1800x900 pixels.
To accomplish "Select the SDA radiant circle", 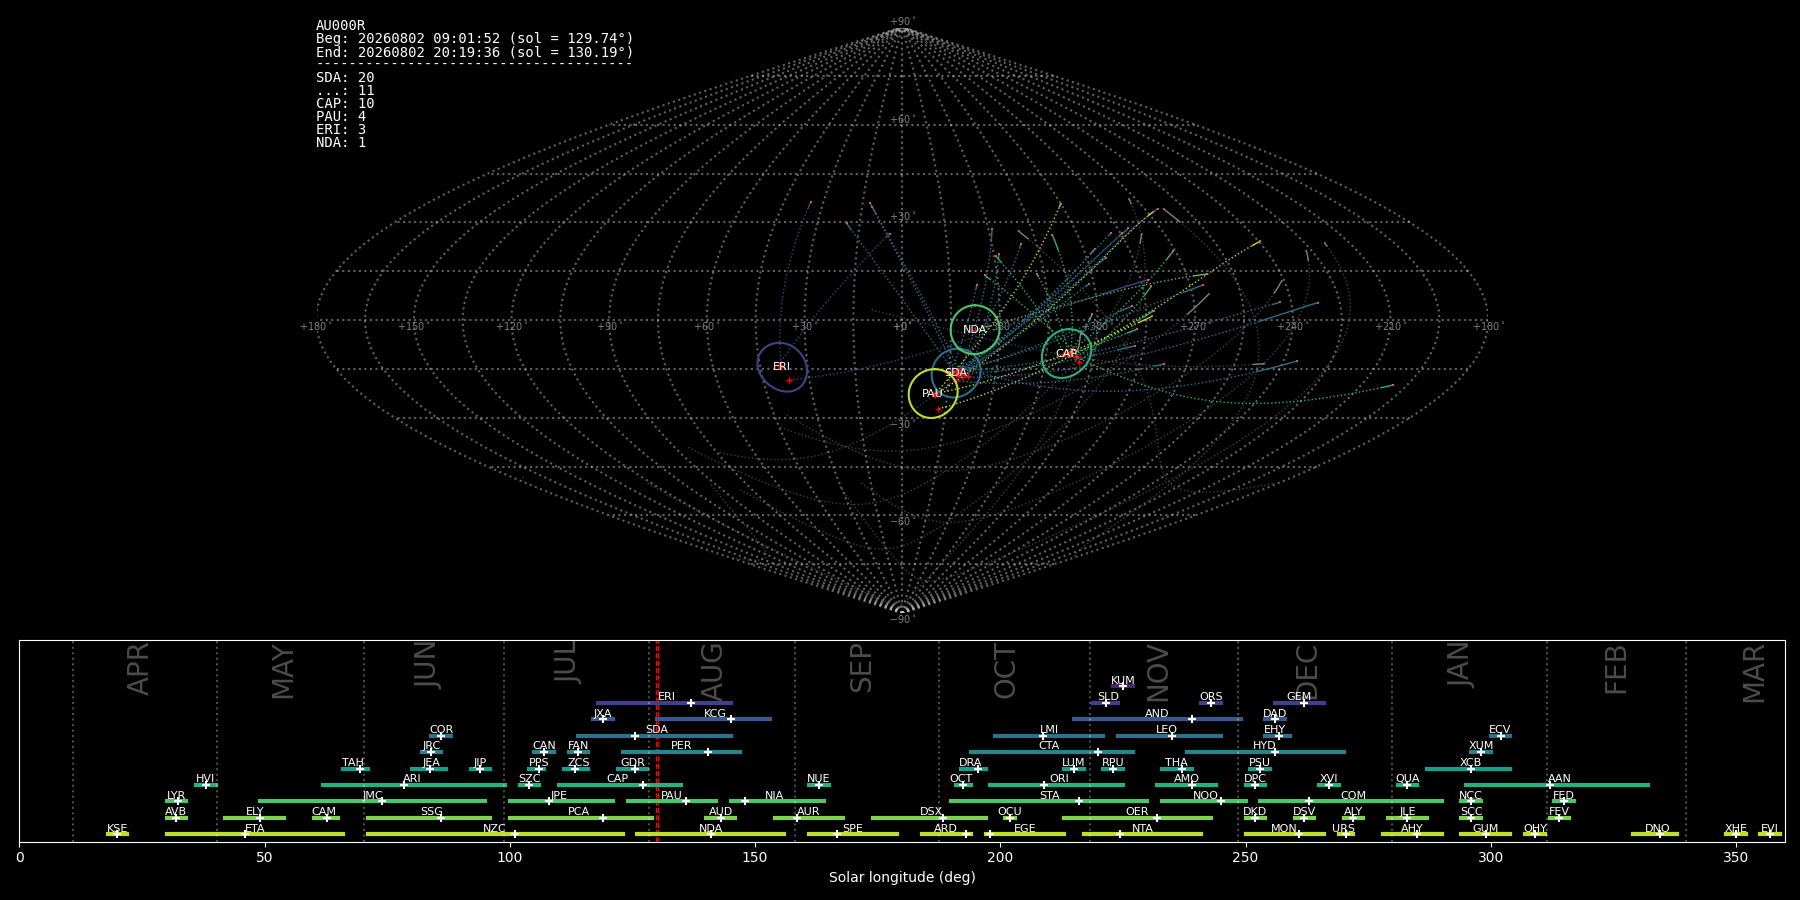I will (956, 373).
